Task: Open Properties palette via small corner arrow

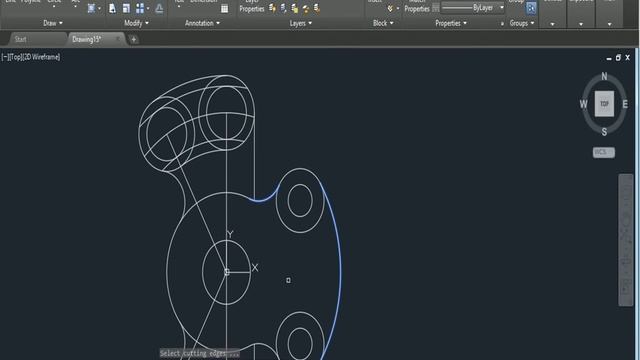Action: 502,24
